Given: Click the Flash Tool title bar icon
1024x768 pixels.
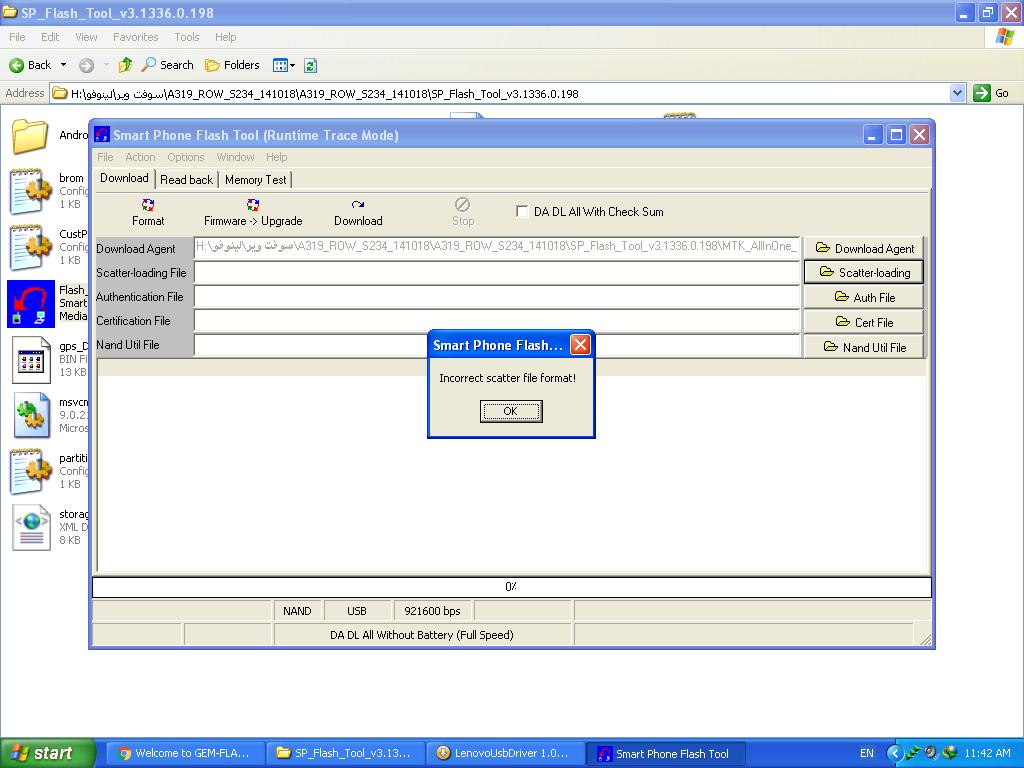Looking at the screenshot, I should tap(102, 135).
